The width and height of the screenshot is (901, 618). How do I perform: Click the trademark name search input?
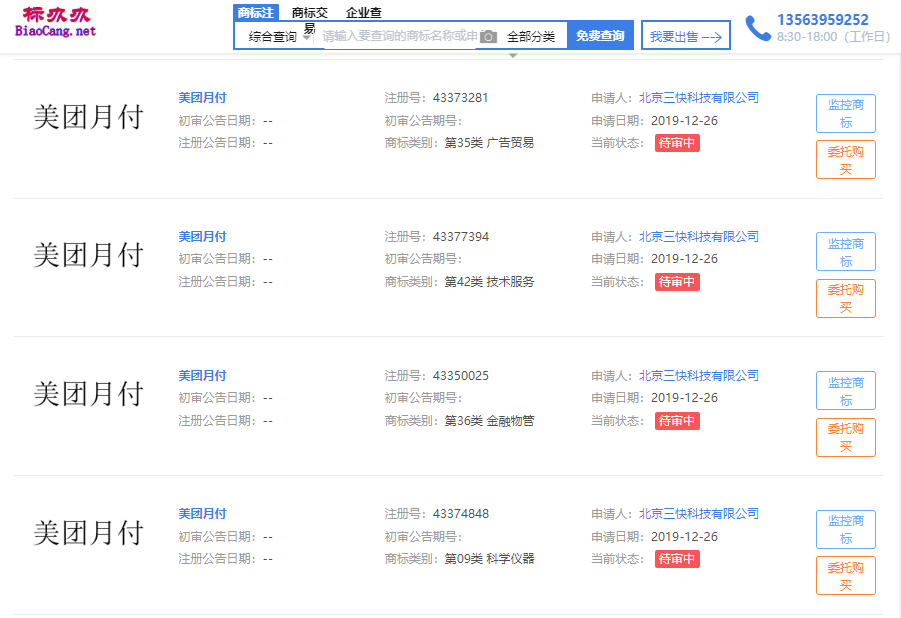[x=400, y=36]
